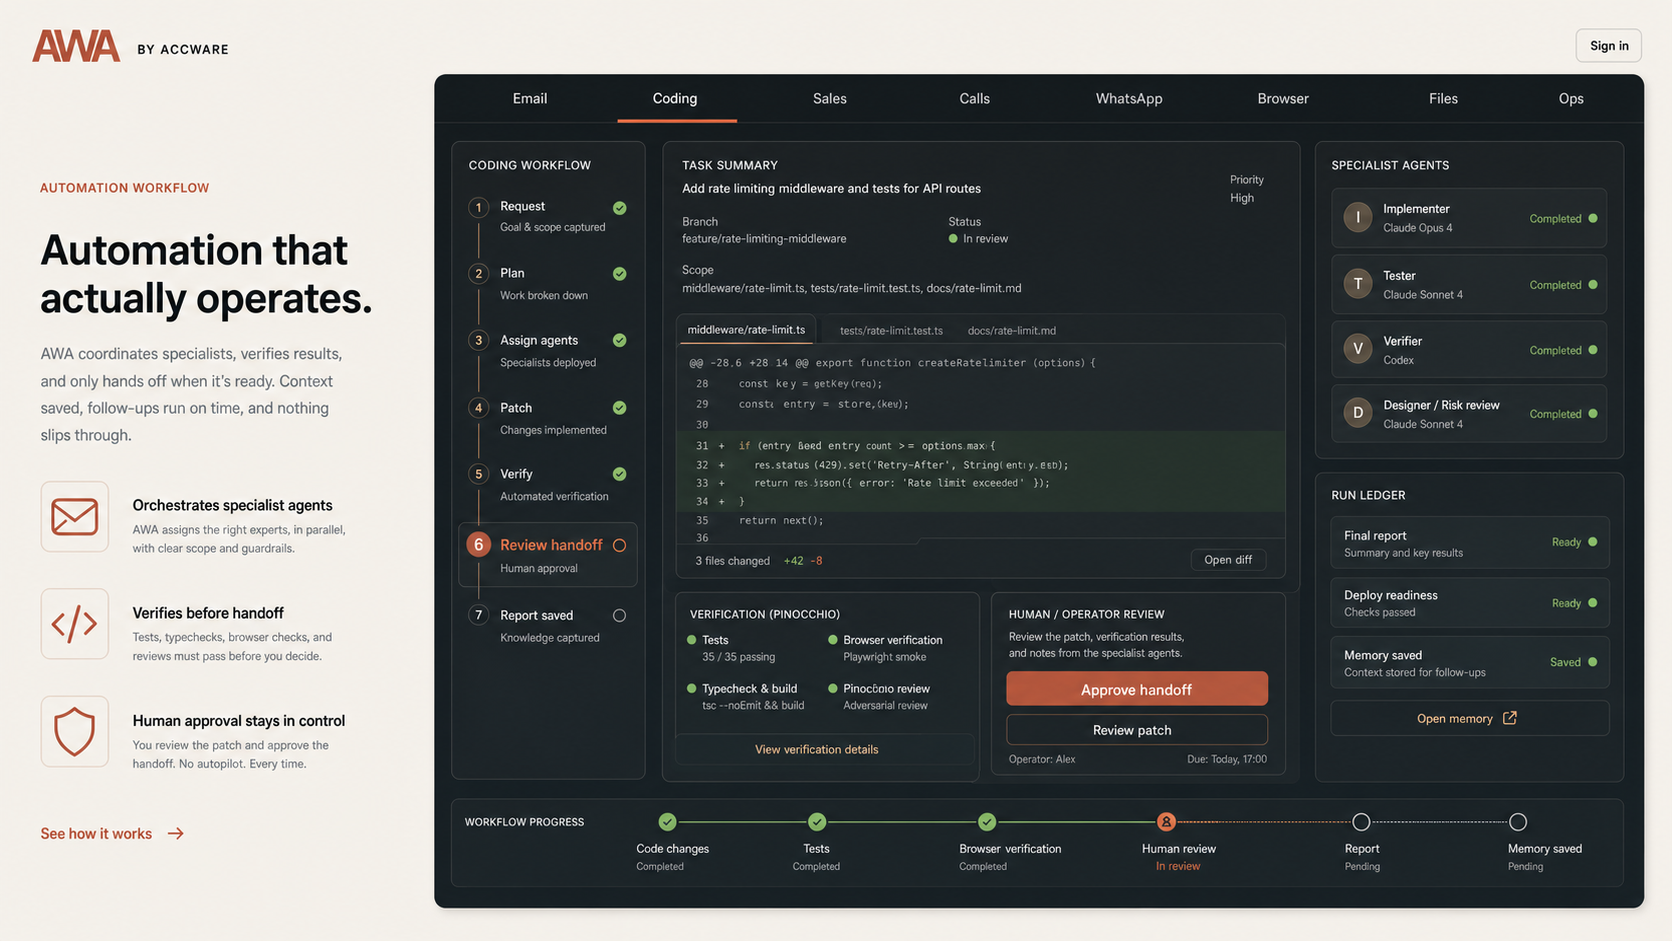Open the Deploy readiness ledger row
This screenshot has height=941, width=1672.
[x=1469, y=603]
